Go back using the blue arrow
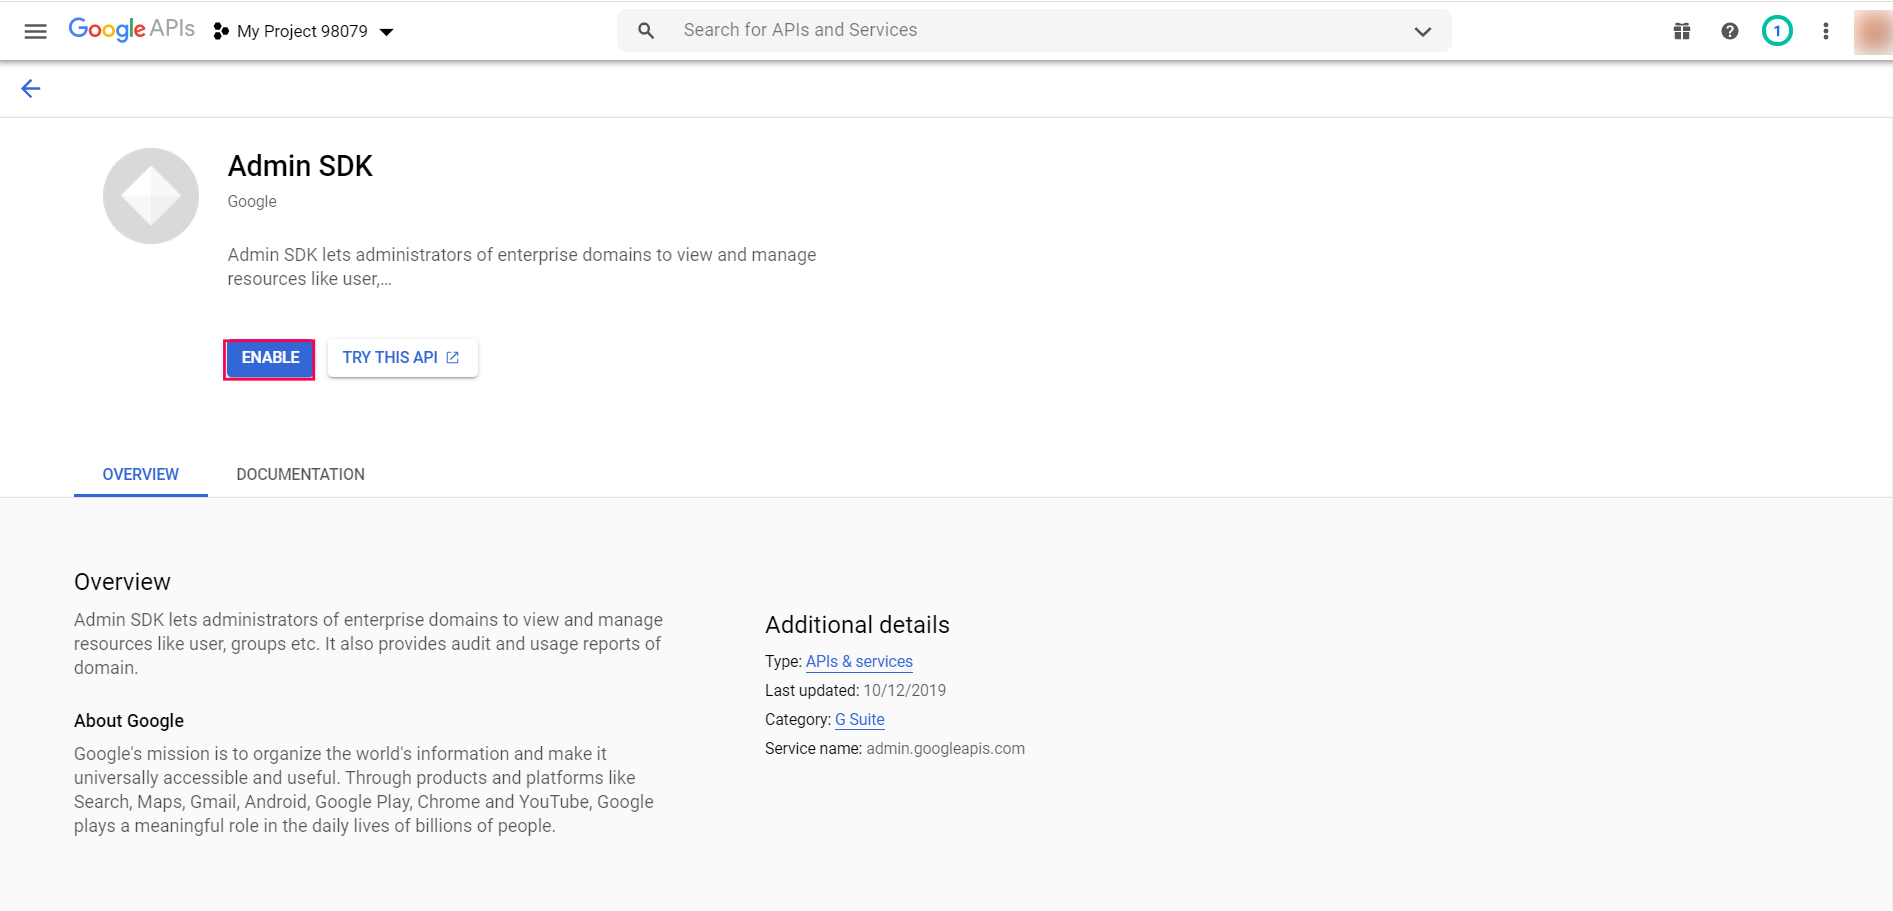The width and height of the screenshot is (1893, 911). (x=31, y=89)
